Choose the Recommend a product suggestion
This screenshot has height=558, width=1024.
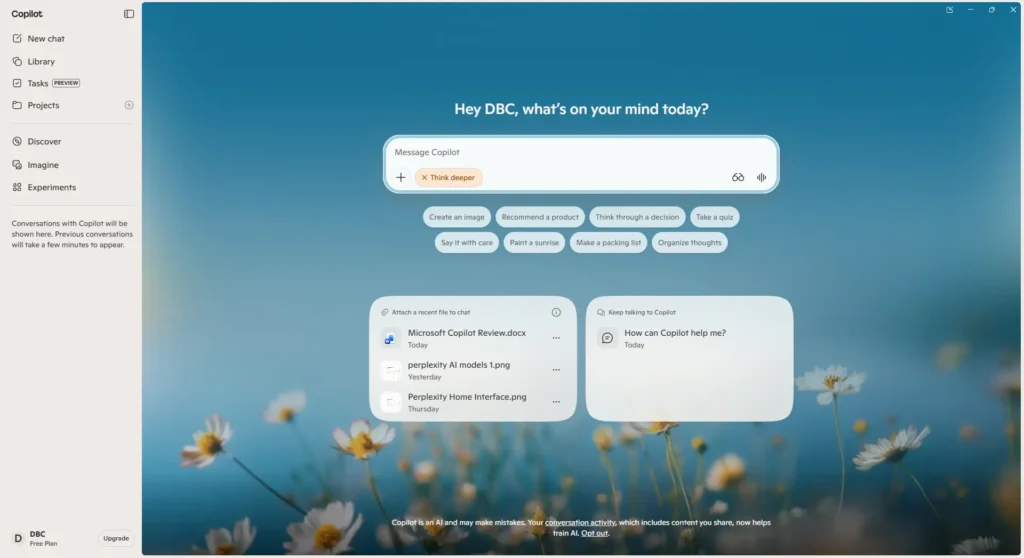[x=540, y=217]
